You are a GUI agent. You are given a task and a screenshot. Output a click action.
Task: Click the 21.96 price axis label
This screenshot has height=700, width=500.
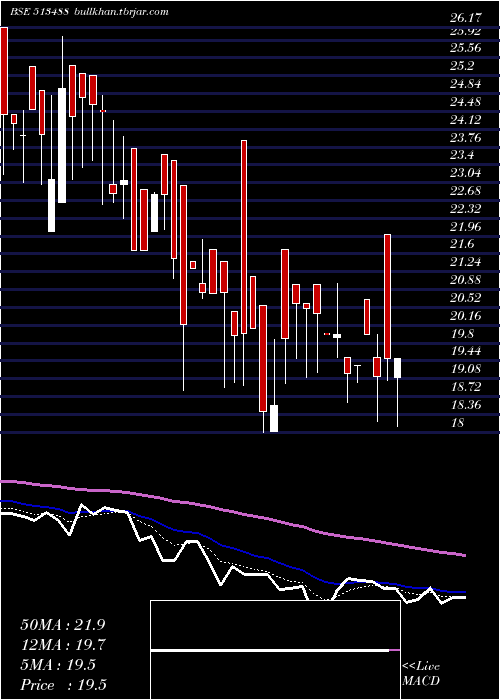(x=466, y=227)
